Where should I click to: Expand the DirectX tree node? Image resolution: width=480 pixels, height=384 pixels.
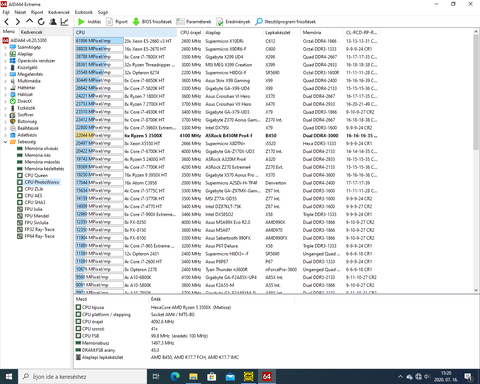coord(5,101)
